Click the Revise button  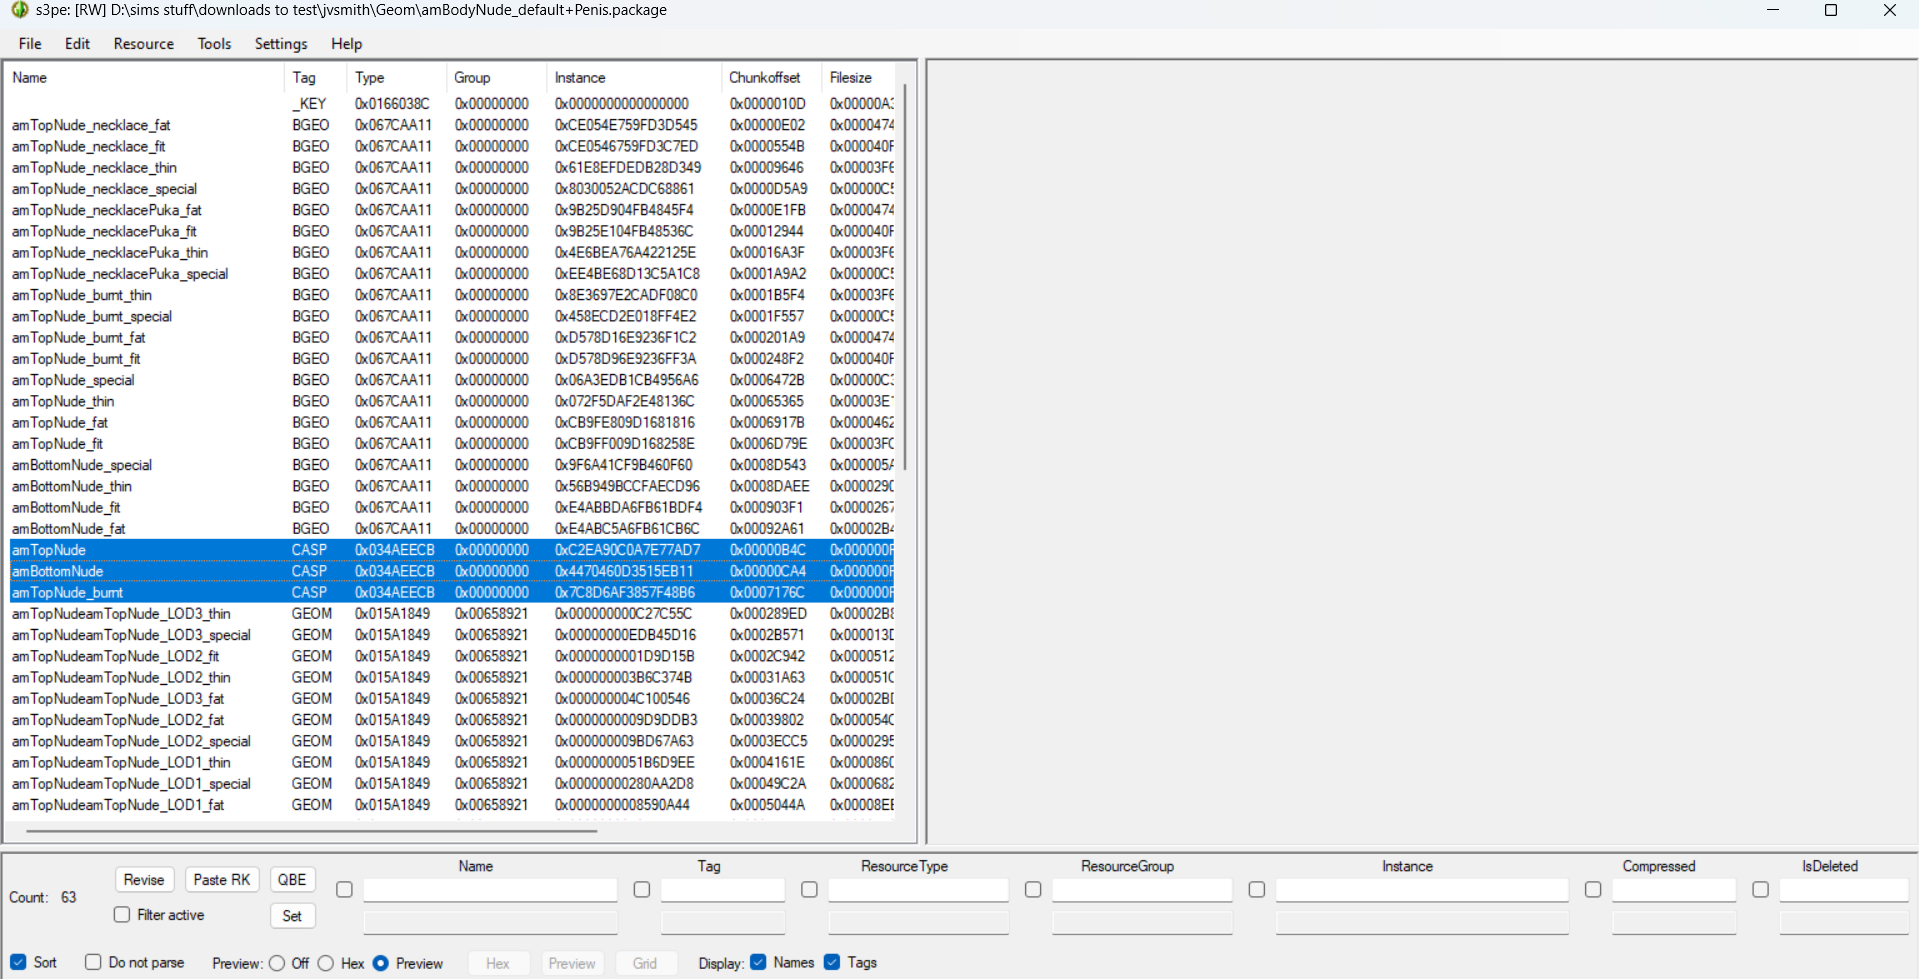(x=144, y=880)
